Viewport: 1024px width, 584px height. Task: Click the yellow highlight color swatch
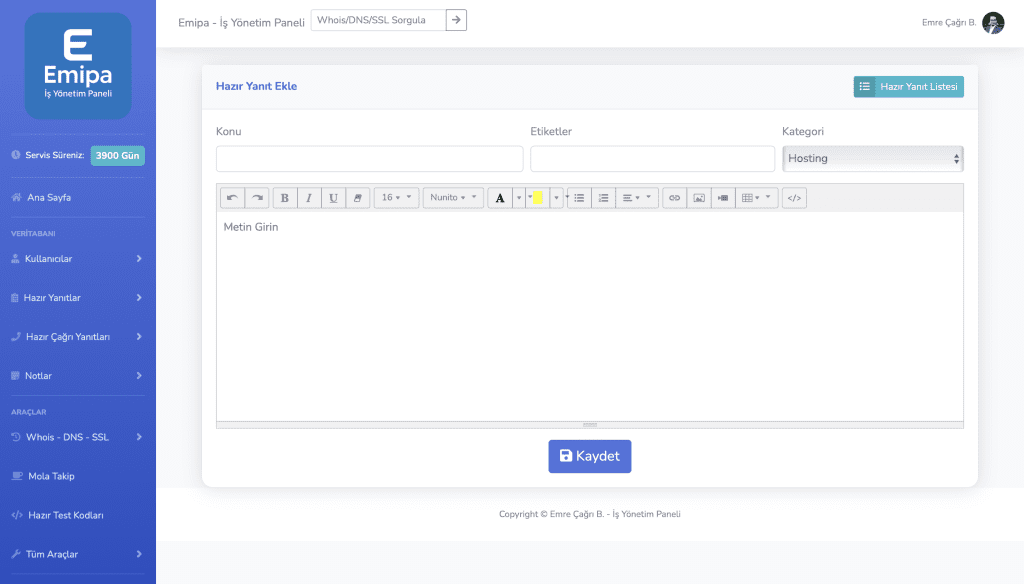pos(538,198)
